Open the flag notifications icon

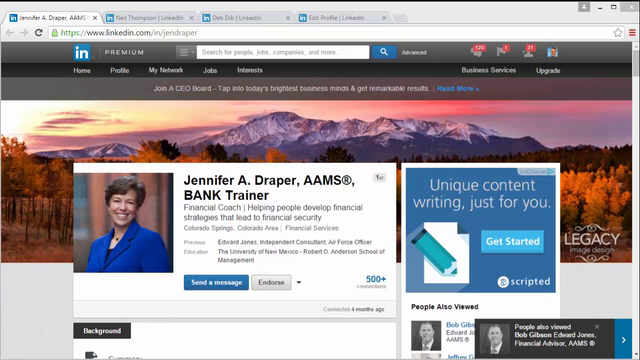coord(502,51)
